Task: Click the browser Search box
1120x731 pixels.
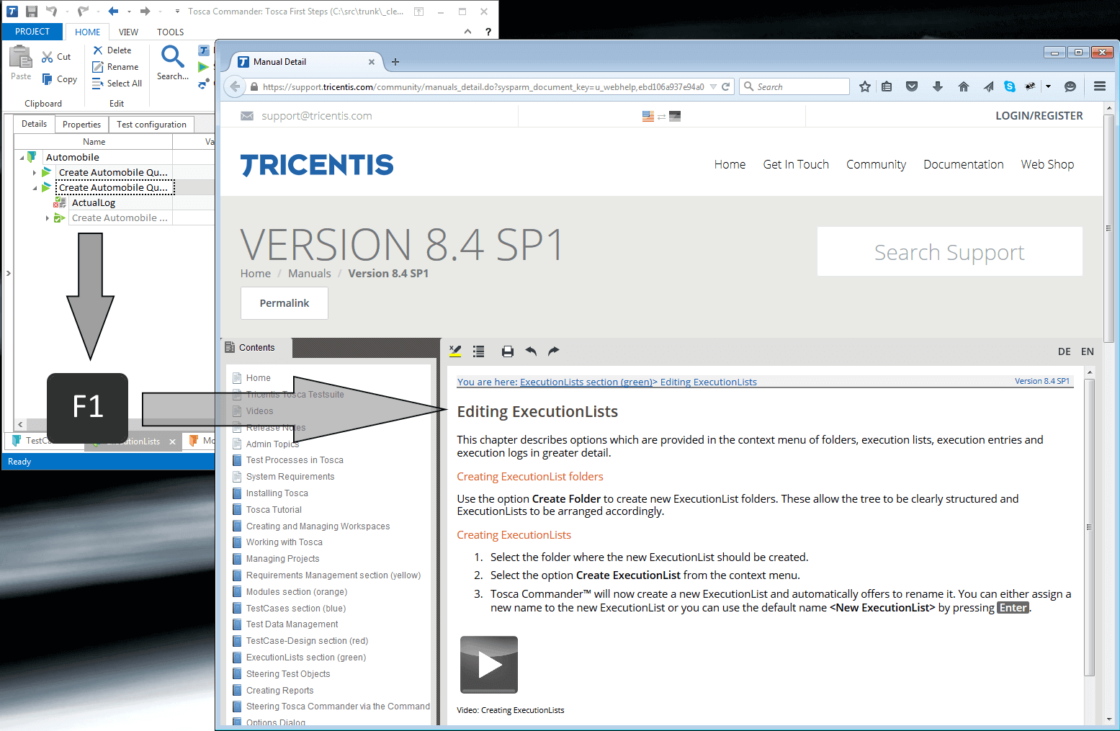Action: pos(794,87)
